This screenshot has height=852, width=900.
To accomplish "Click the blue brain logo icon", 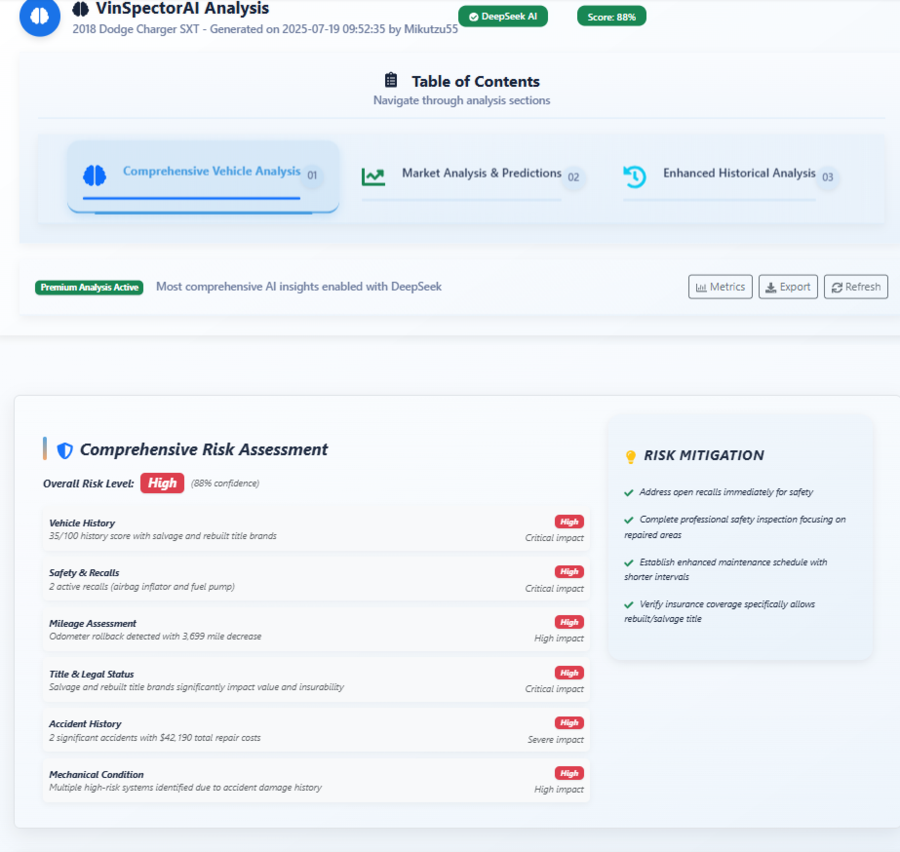I will click(x=40, y=17).
